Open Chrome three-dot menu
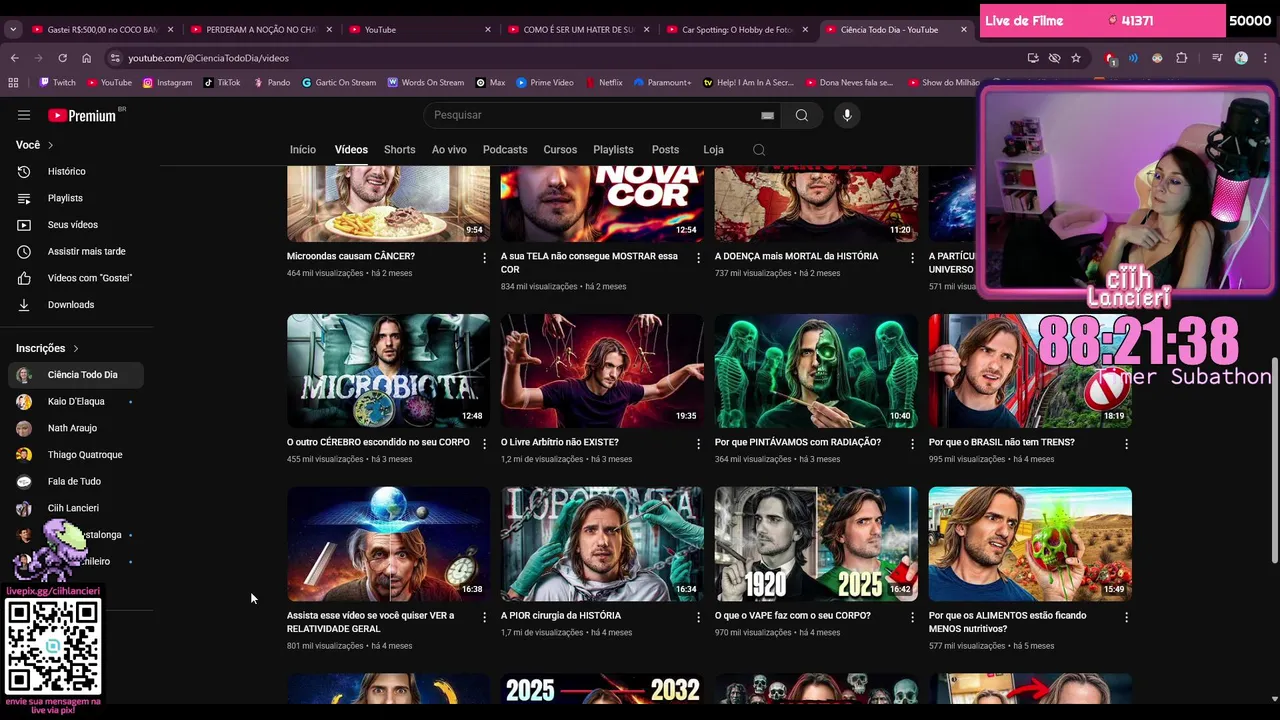Image resolution: width=1280 pixels, height=720 pixels. 1266,58
